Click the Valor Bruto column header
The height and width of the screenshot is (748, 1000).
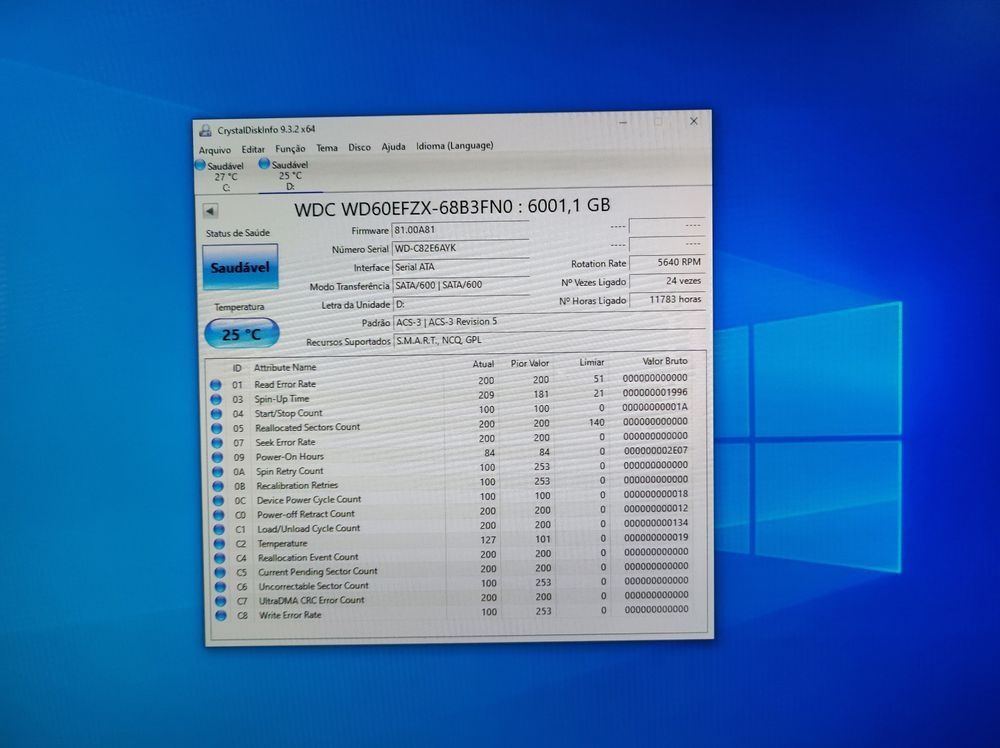point(665,361)
